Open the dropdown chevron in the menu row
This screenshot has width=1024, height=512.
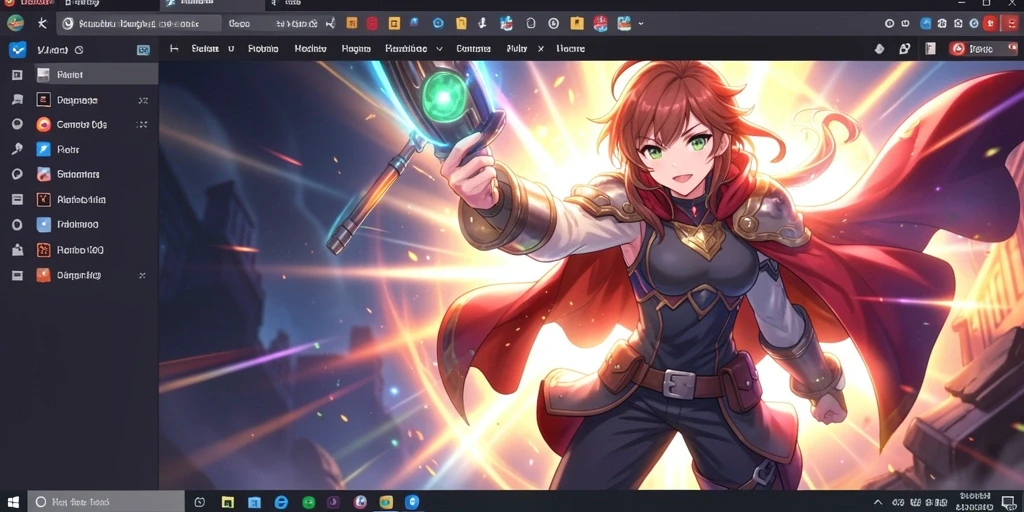[440, 49]
